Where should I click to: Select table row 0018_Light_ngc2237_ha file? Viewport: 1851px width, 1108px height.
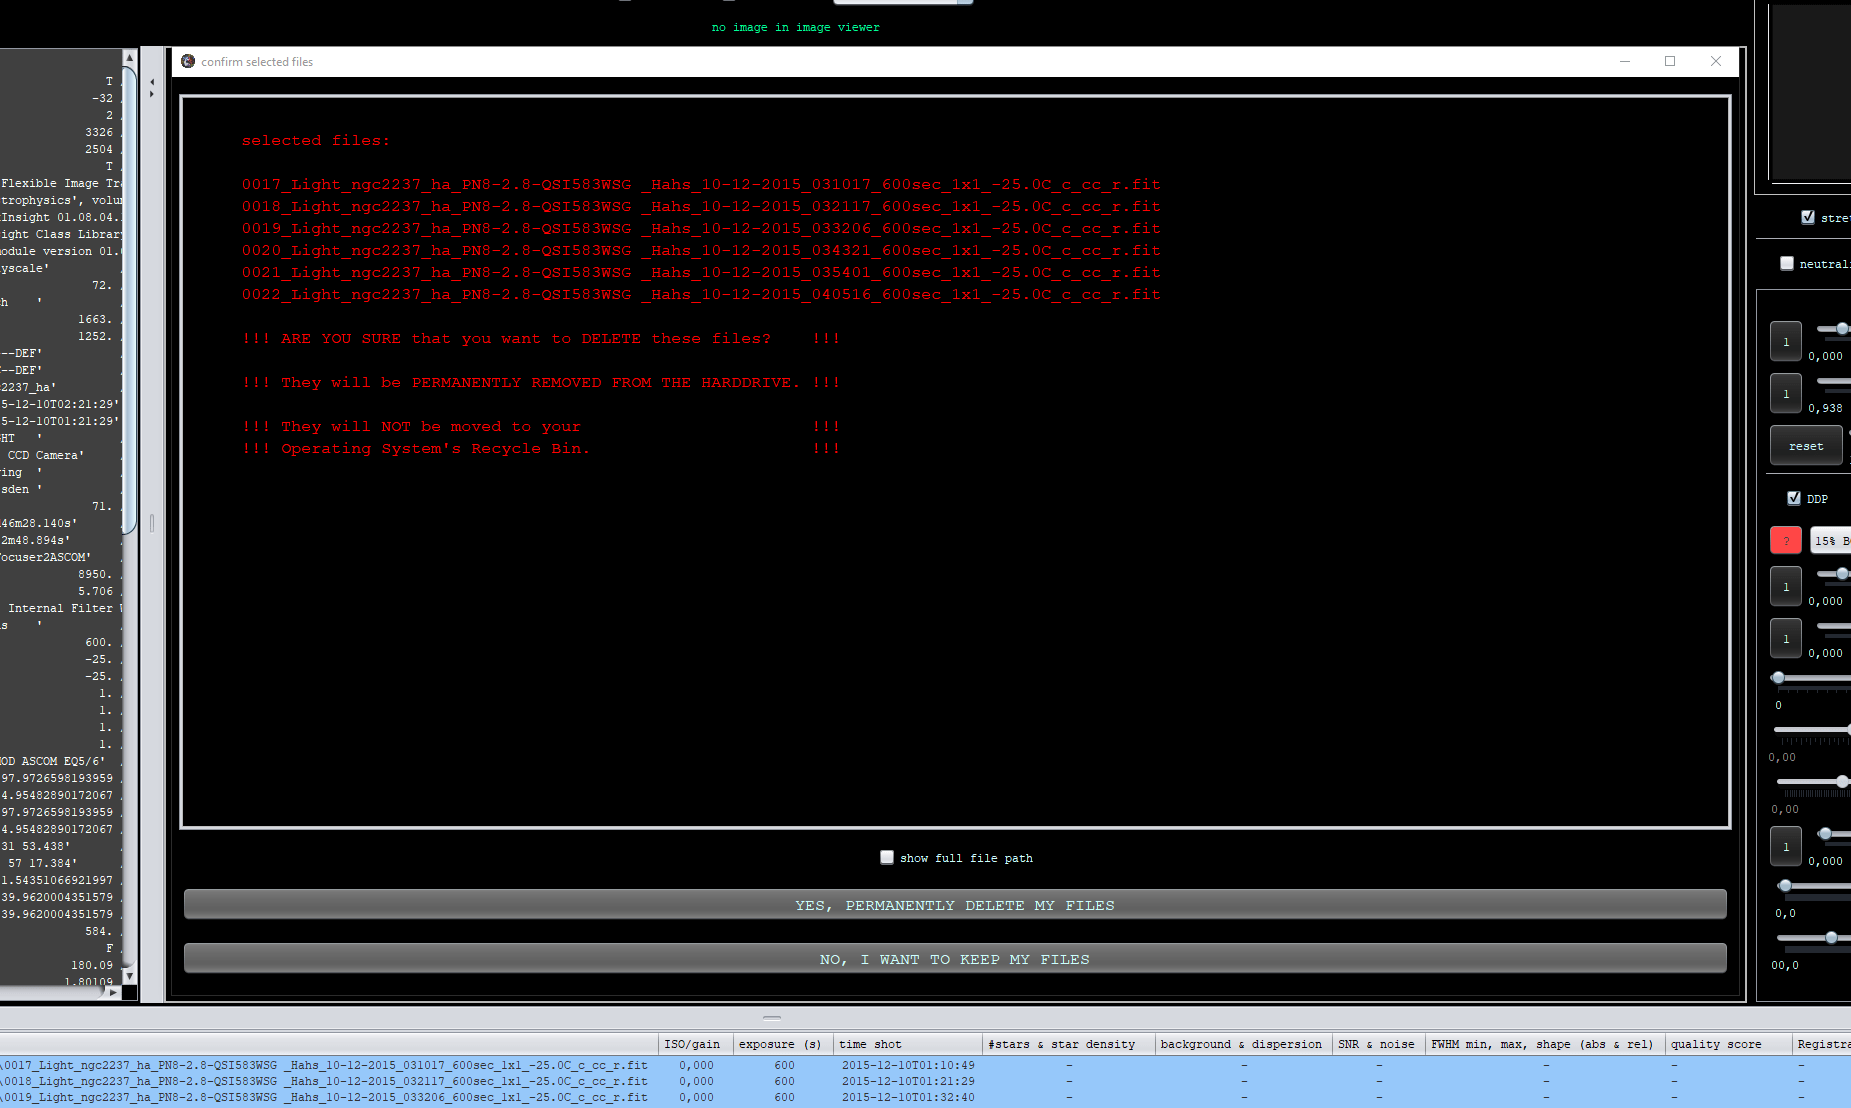pyautogui.click(x=925, y=1081)
